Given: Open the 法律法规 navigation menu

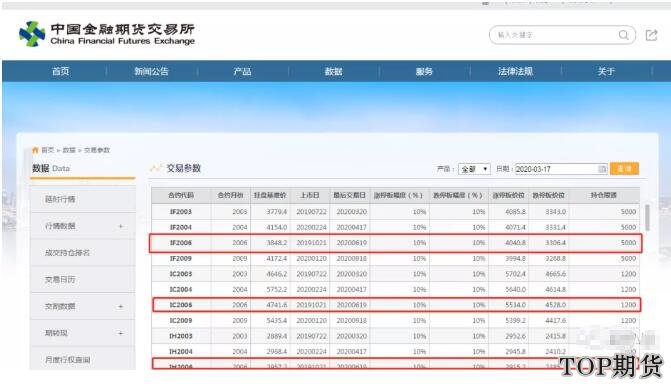Looking at the screenshot, I should pyautogui.click(x=515, y=71).
